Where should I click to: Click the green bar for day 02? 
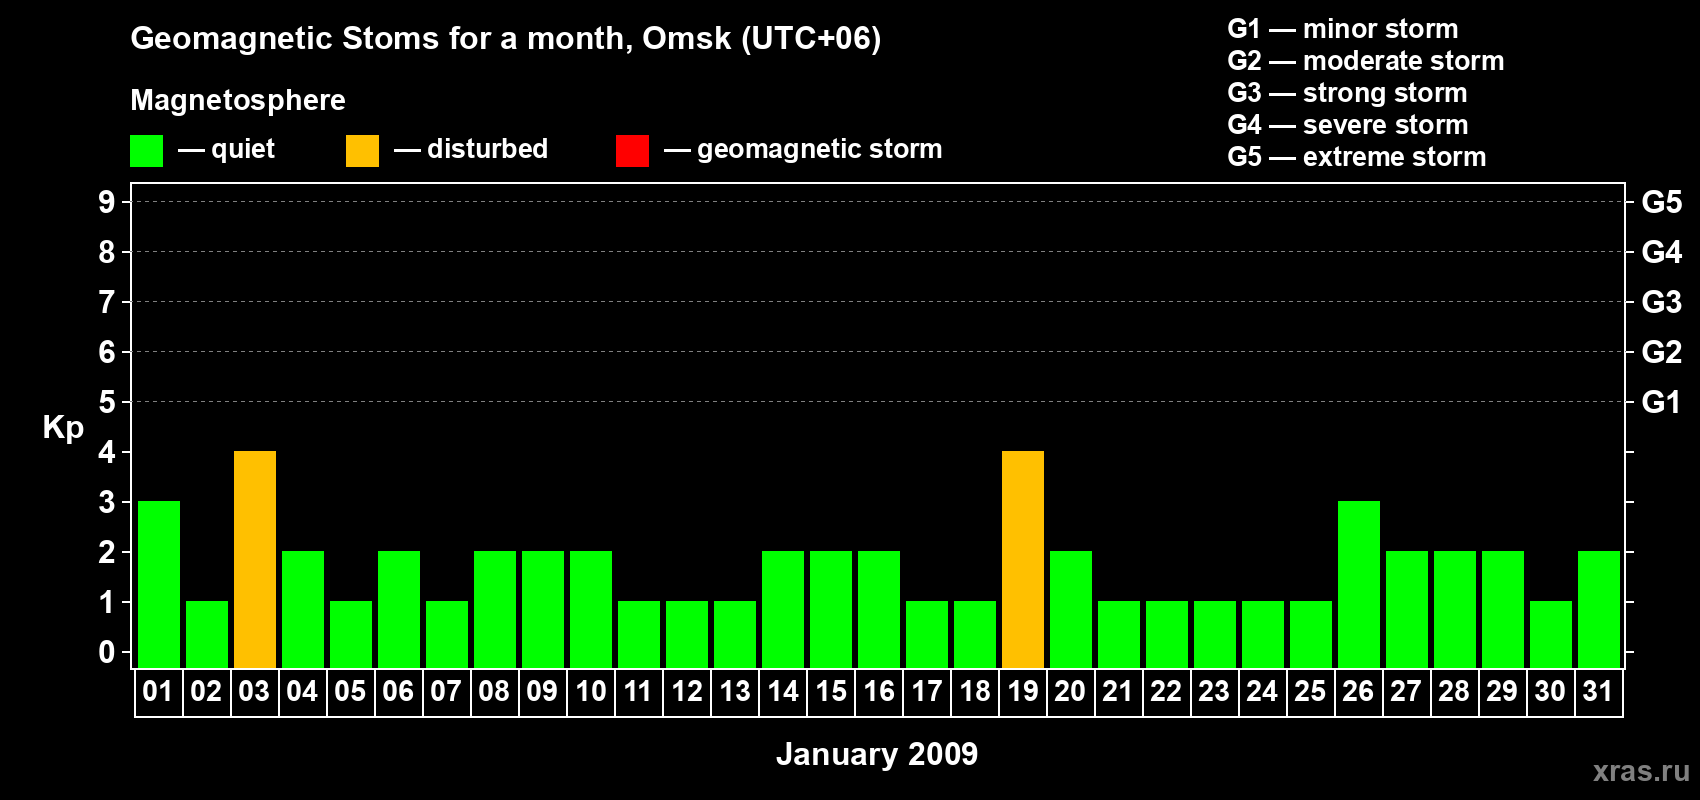[207, 635]
